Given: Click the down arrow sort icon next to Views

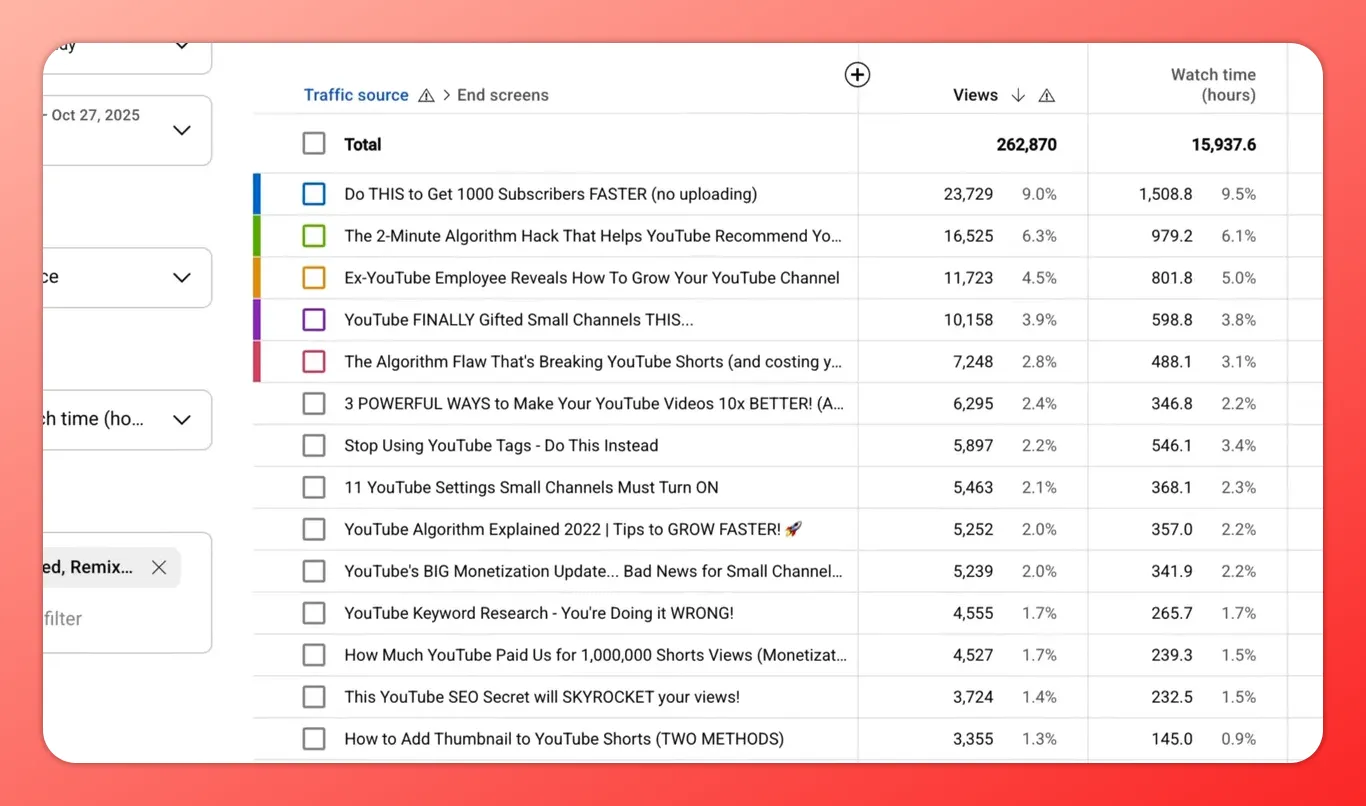Looking at the screenshot, I should 1018,95.
